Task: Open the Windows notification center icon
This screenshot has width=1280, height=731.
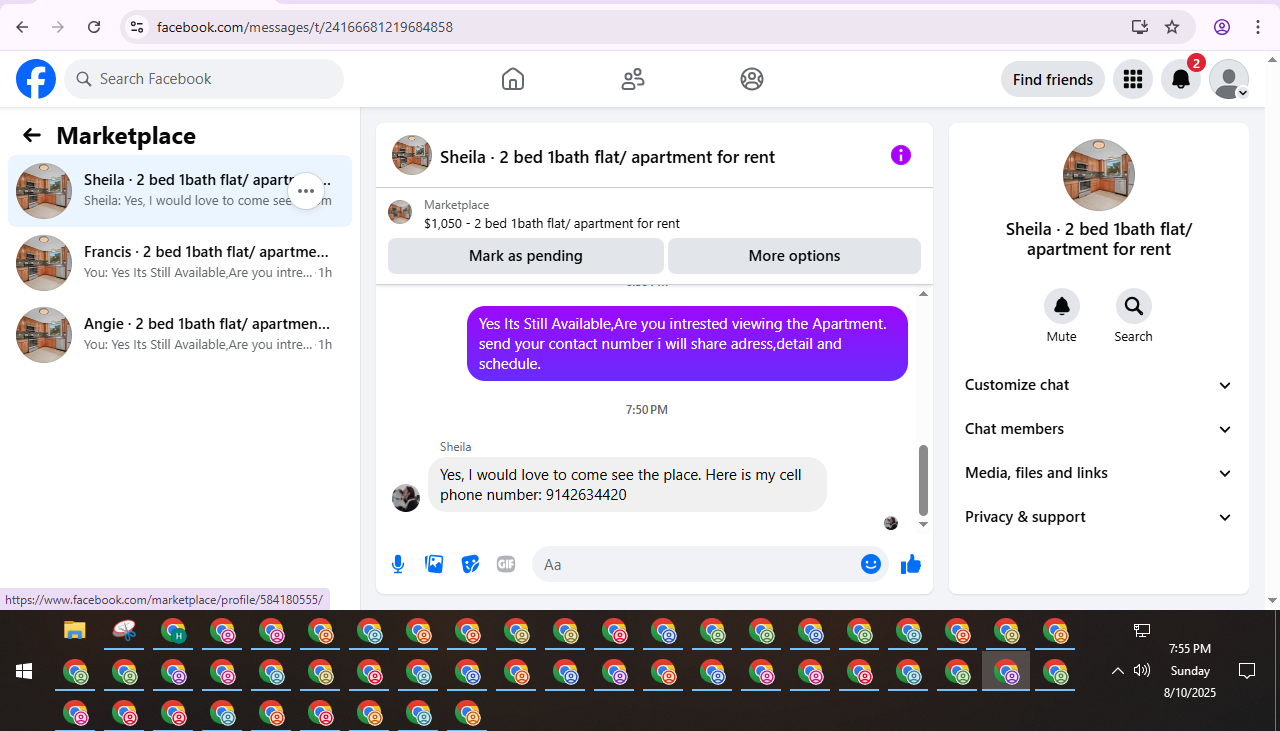Action: click(x=1247, y=671)
